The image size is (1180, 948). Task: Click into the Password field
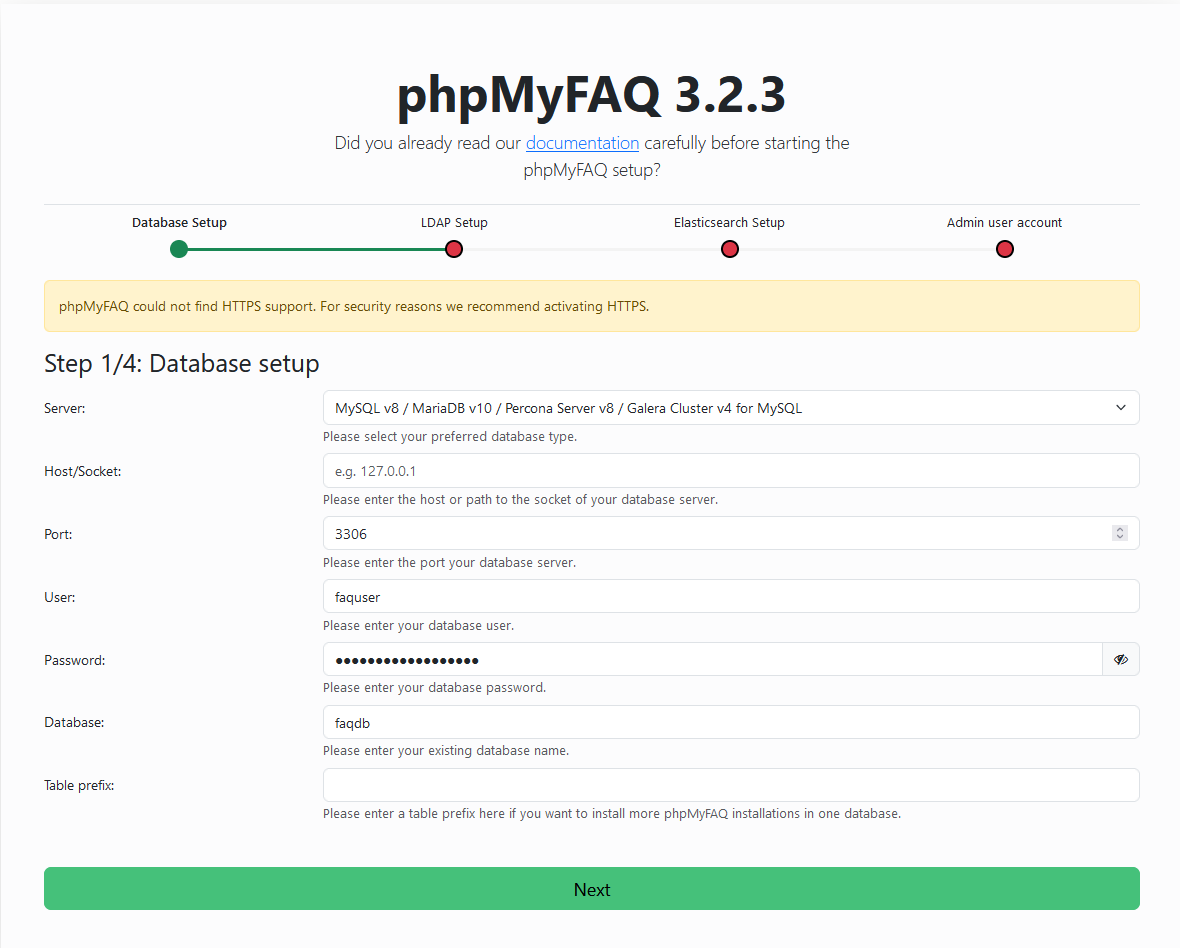pos(713,660)
